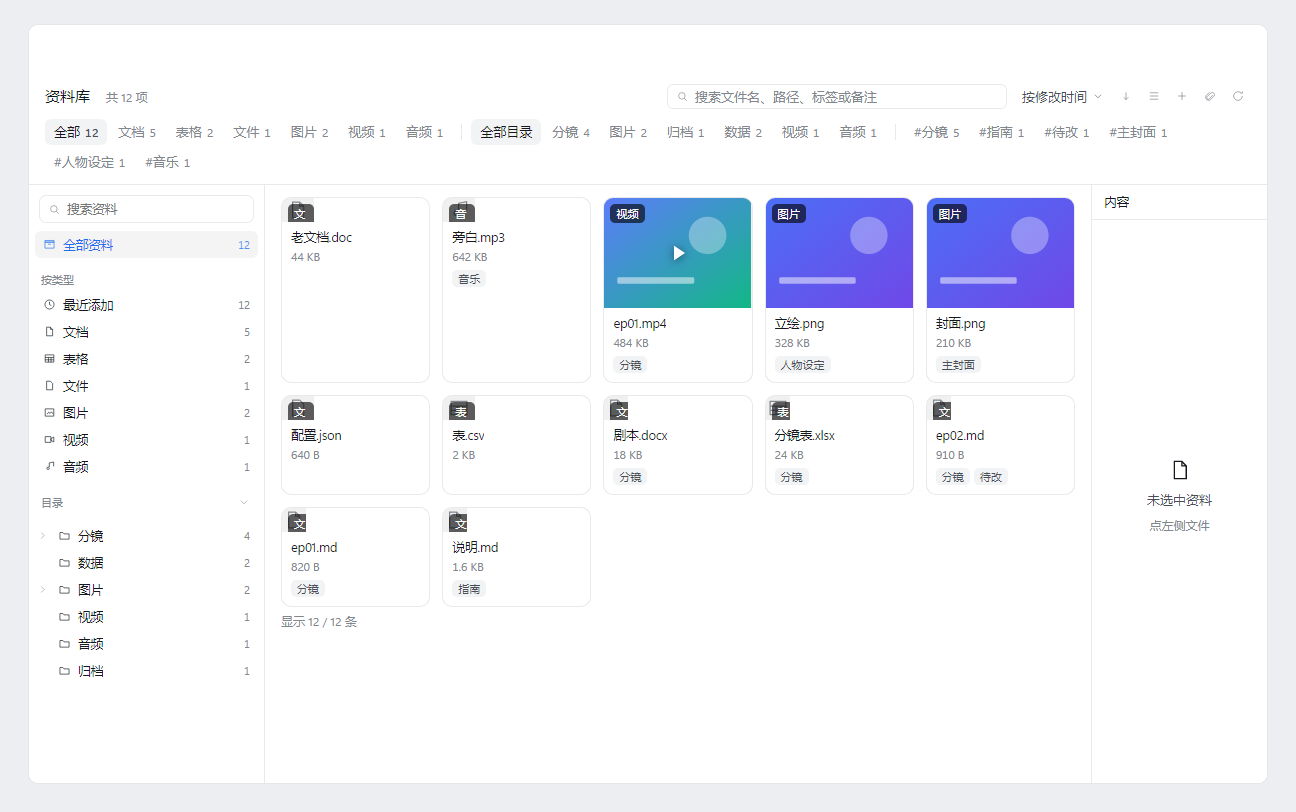Click the 人物设定 tag on 立绘.png card
The height and width of the screenshot is (812, 1296).
point(802,365)
